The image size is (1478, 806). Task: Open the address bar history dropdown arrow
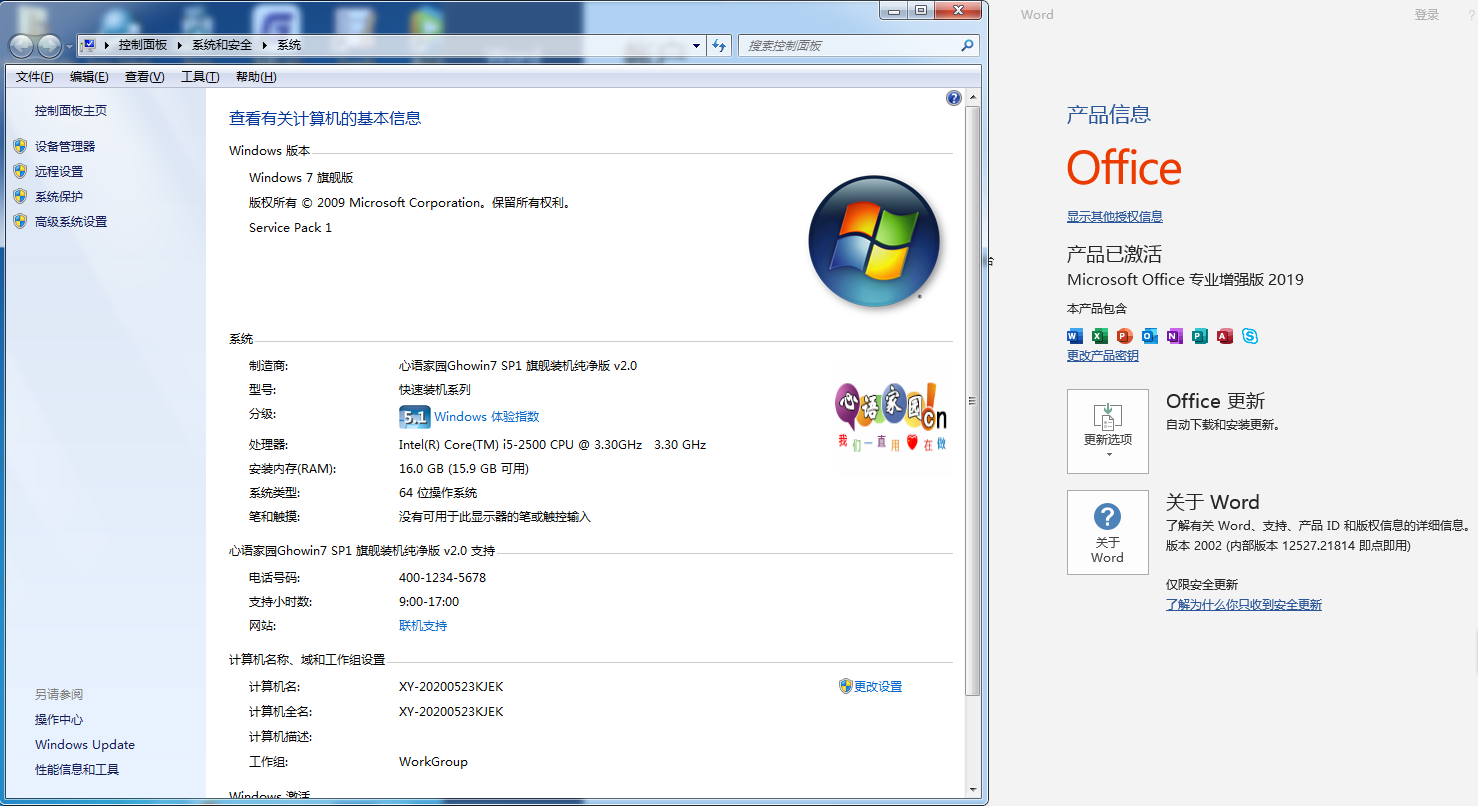[697, 45]
